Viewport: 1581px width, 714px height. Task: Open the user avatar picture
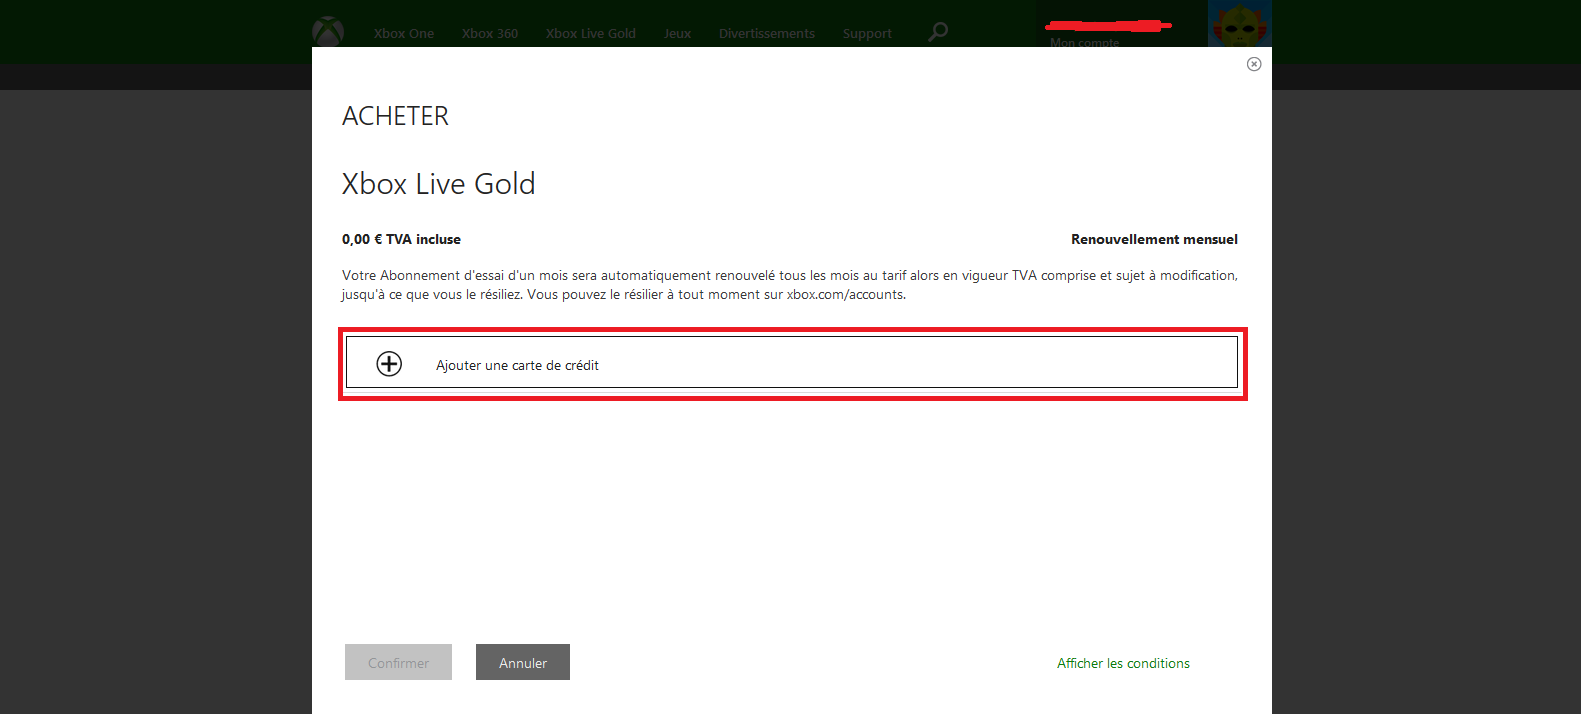pyautogui.click(x=1240, y=24)
